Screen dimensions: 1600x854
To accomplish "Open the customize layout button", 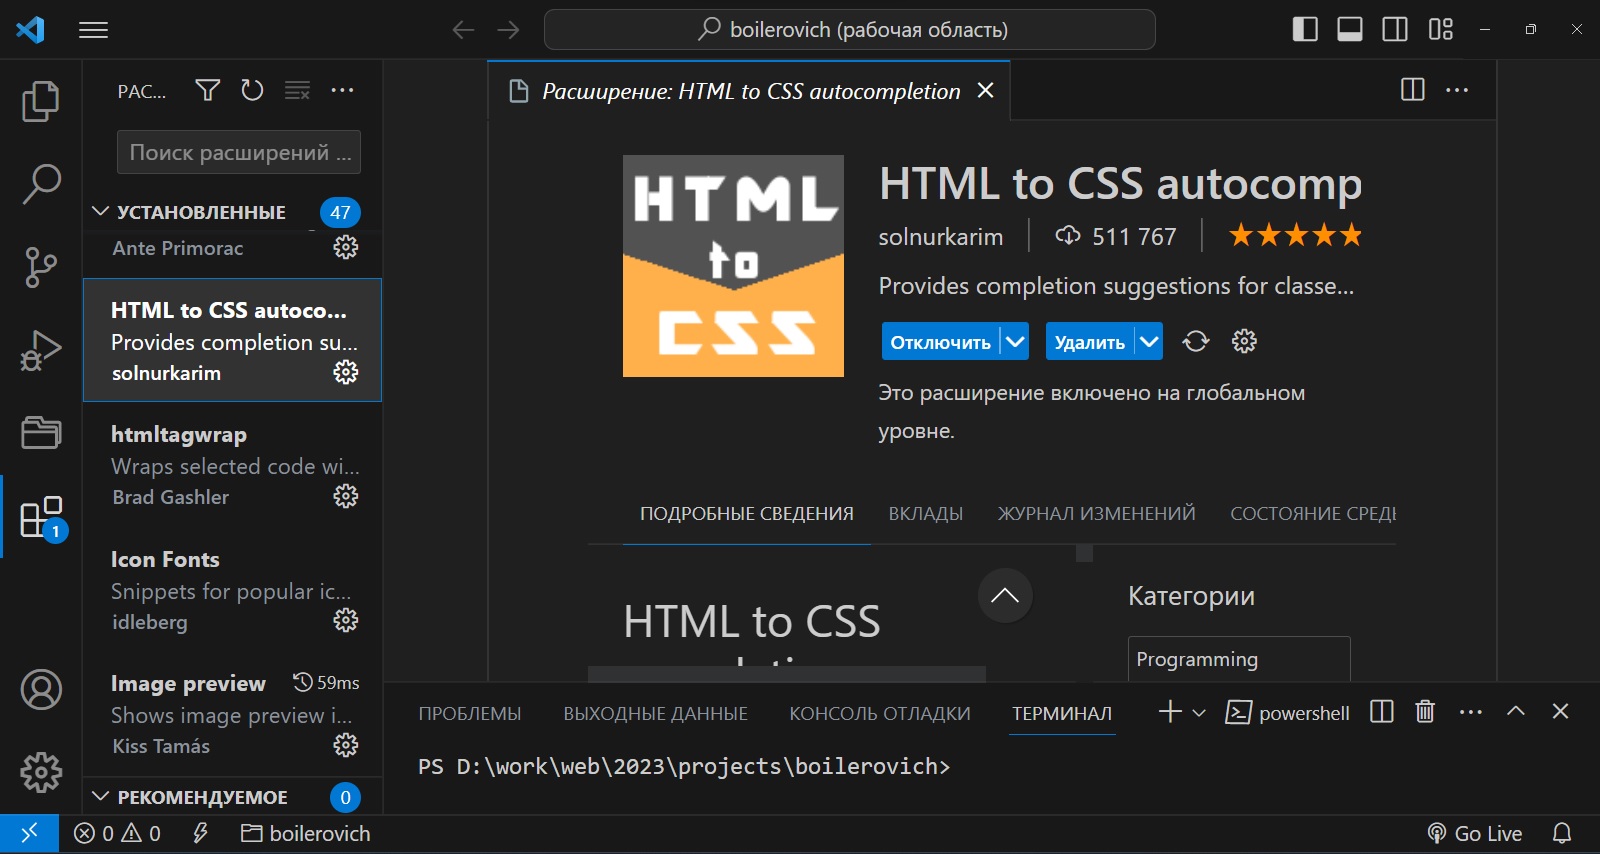I will pyautogui.click(x=1441, y=29).
